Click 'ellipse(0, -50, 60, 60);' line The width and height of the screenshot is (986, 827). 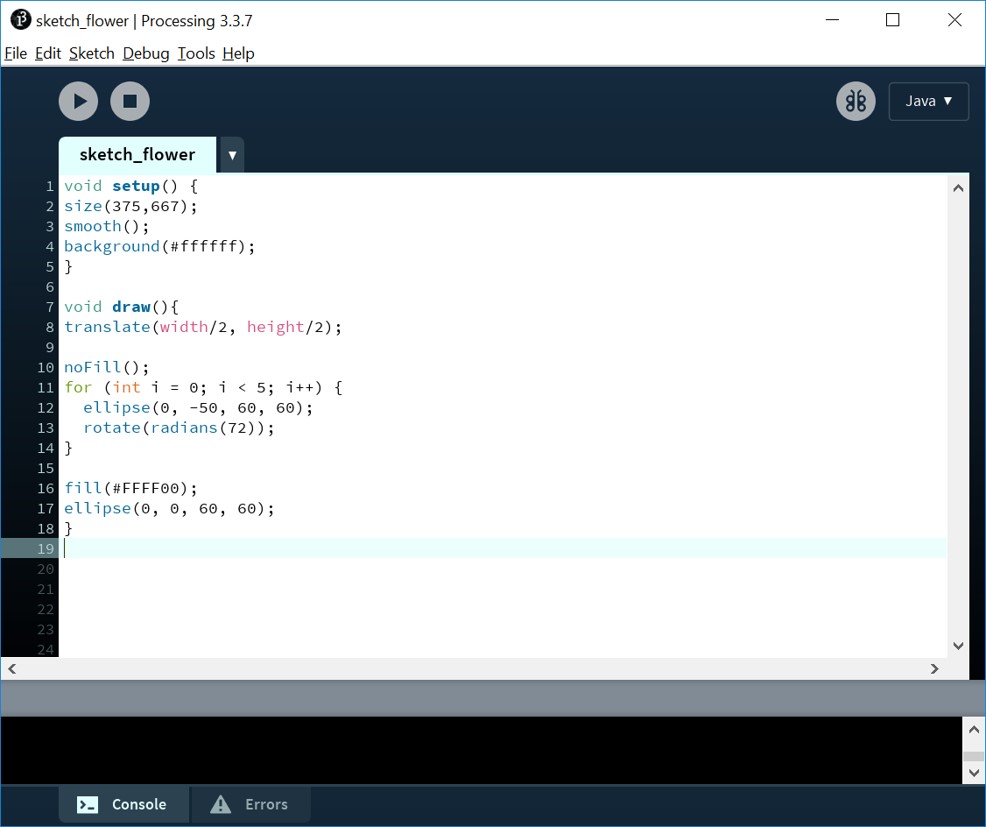[x=197, y=408]
